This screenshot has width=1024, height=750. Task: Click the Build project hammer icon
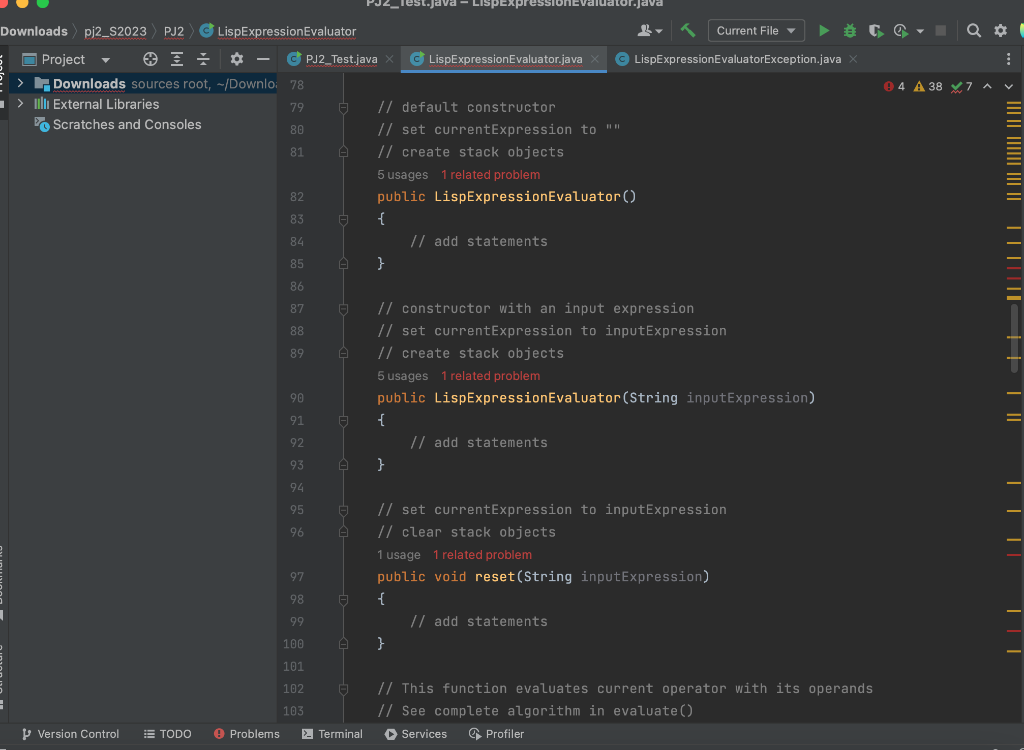coord(688,31)
